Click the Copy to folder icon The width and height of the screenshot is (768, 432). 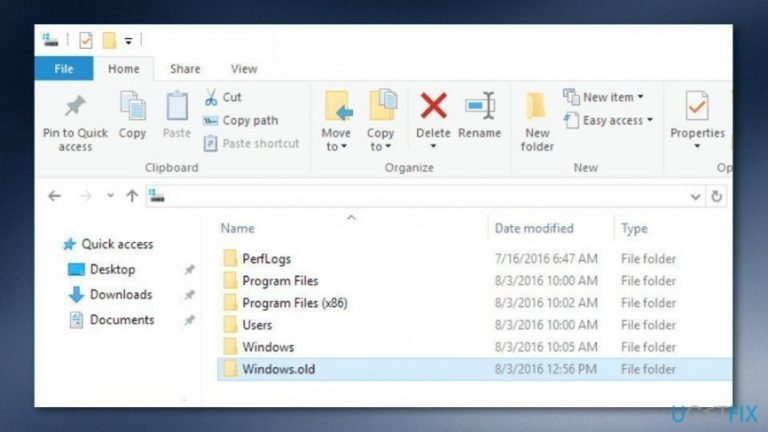[383, 105]
